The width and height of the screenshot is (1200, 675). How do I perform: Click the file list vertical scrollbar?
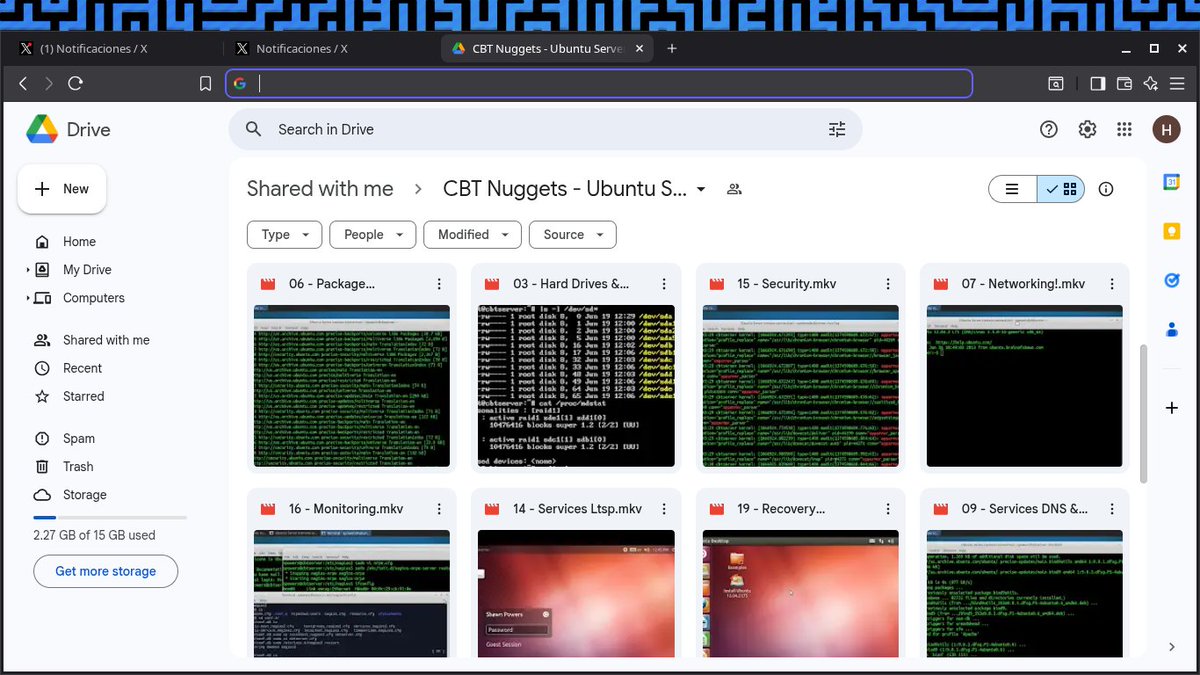tap(1144, 414)
